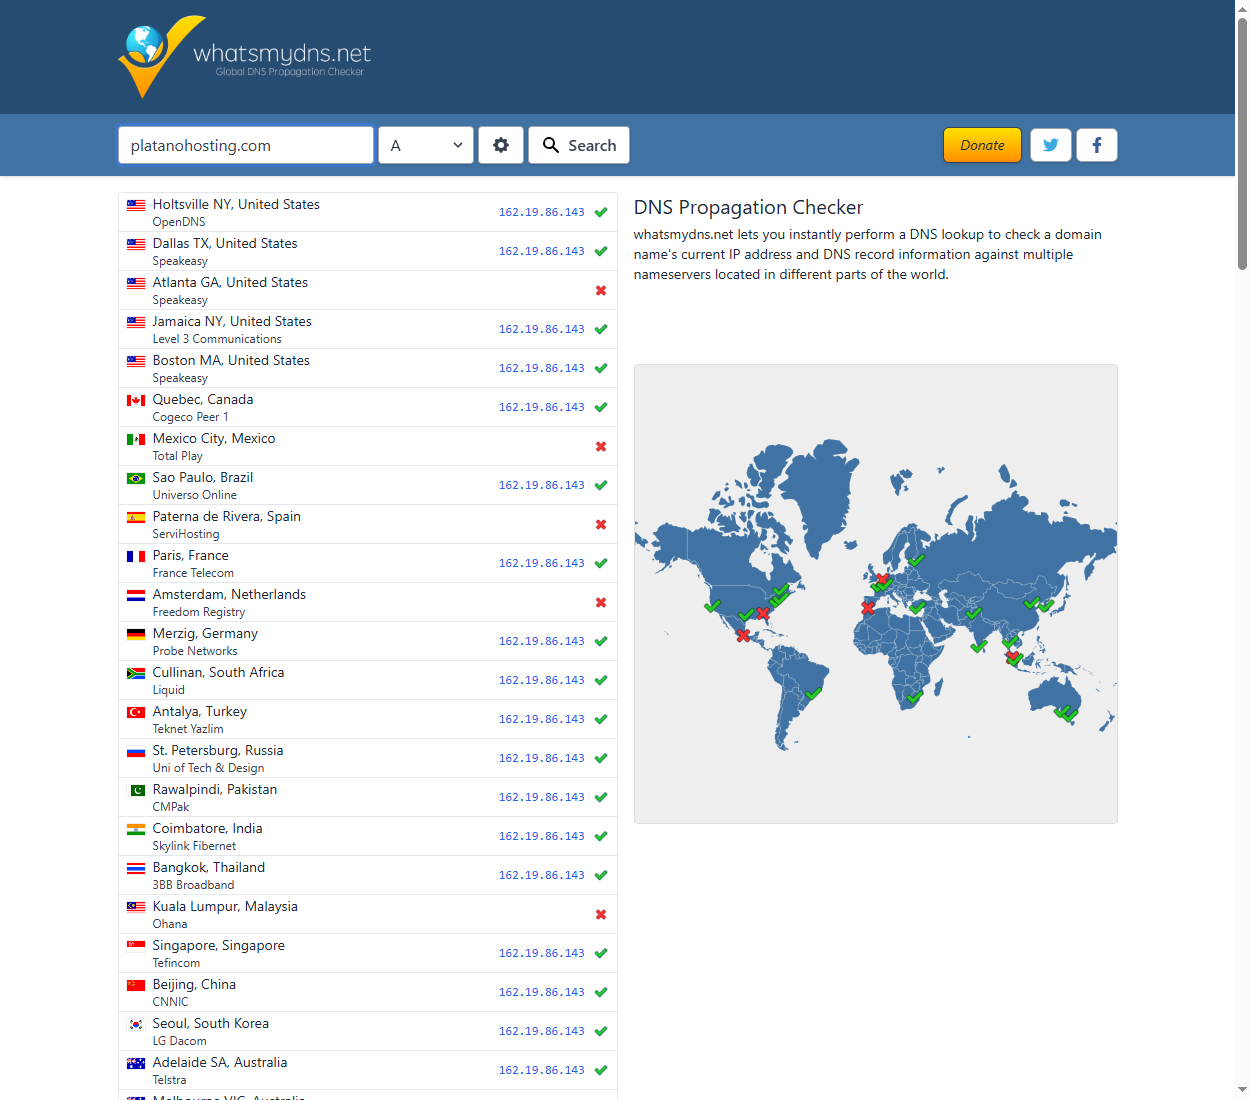This screenshot has height=1100, width=1250.
Task: Click the platanohosting.com domain input field
Action: coord(246,145)
